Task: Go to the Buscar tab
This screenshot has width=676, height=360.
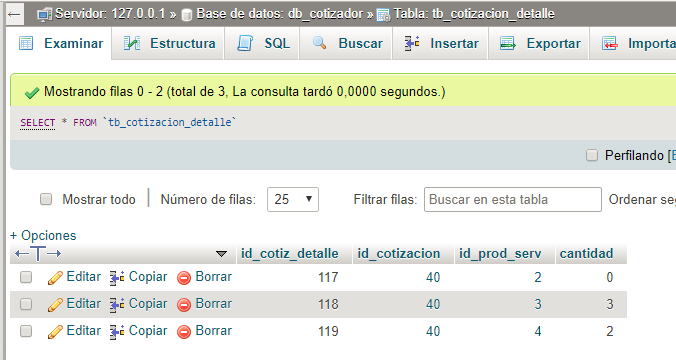Action: point(347,43)
